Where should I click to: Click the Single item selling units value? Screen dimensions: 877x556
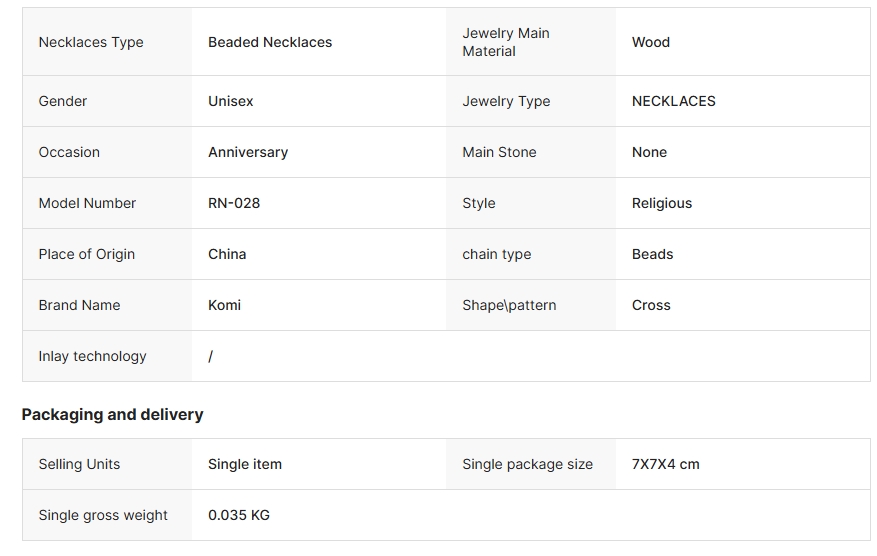tap(245, 464)
